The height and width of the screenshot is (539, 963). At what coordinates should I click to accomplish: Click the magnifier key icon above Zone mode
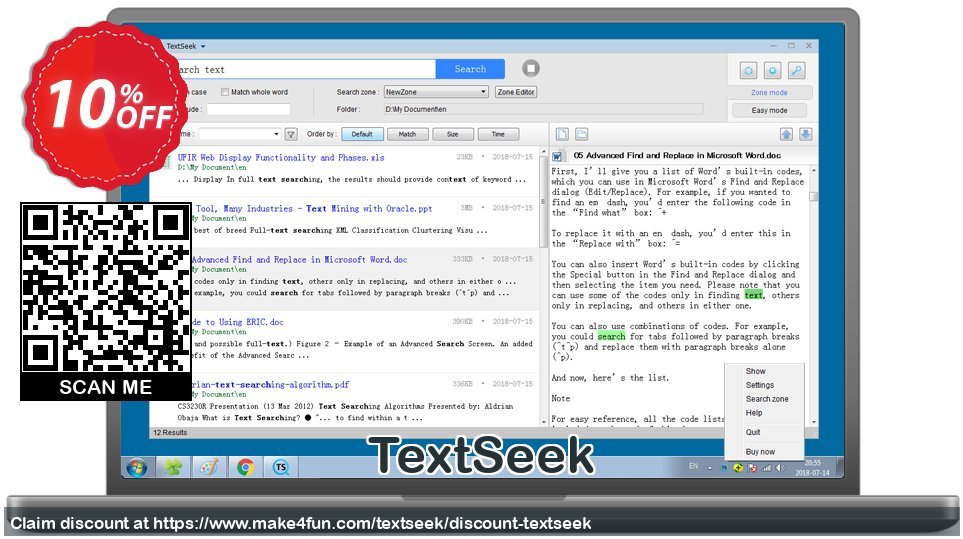(797, 71)
